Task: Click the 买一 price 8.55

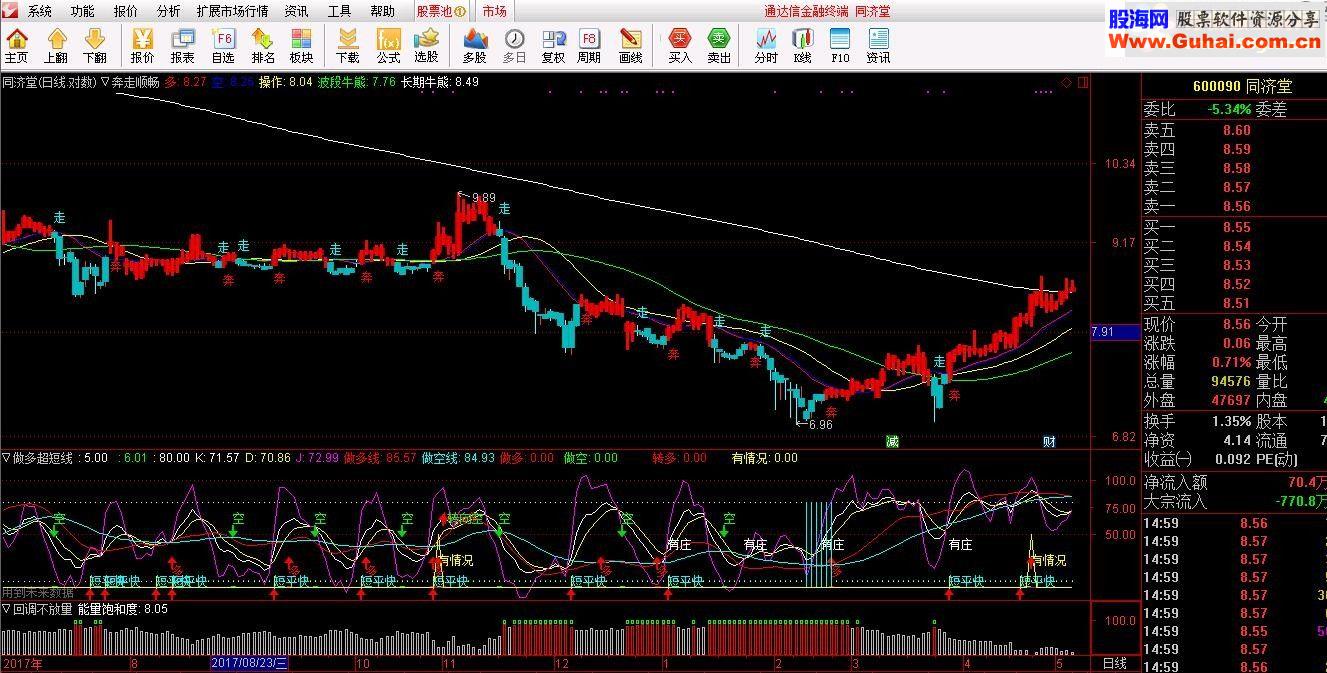Action: (1236, 227)
